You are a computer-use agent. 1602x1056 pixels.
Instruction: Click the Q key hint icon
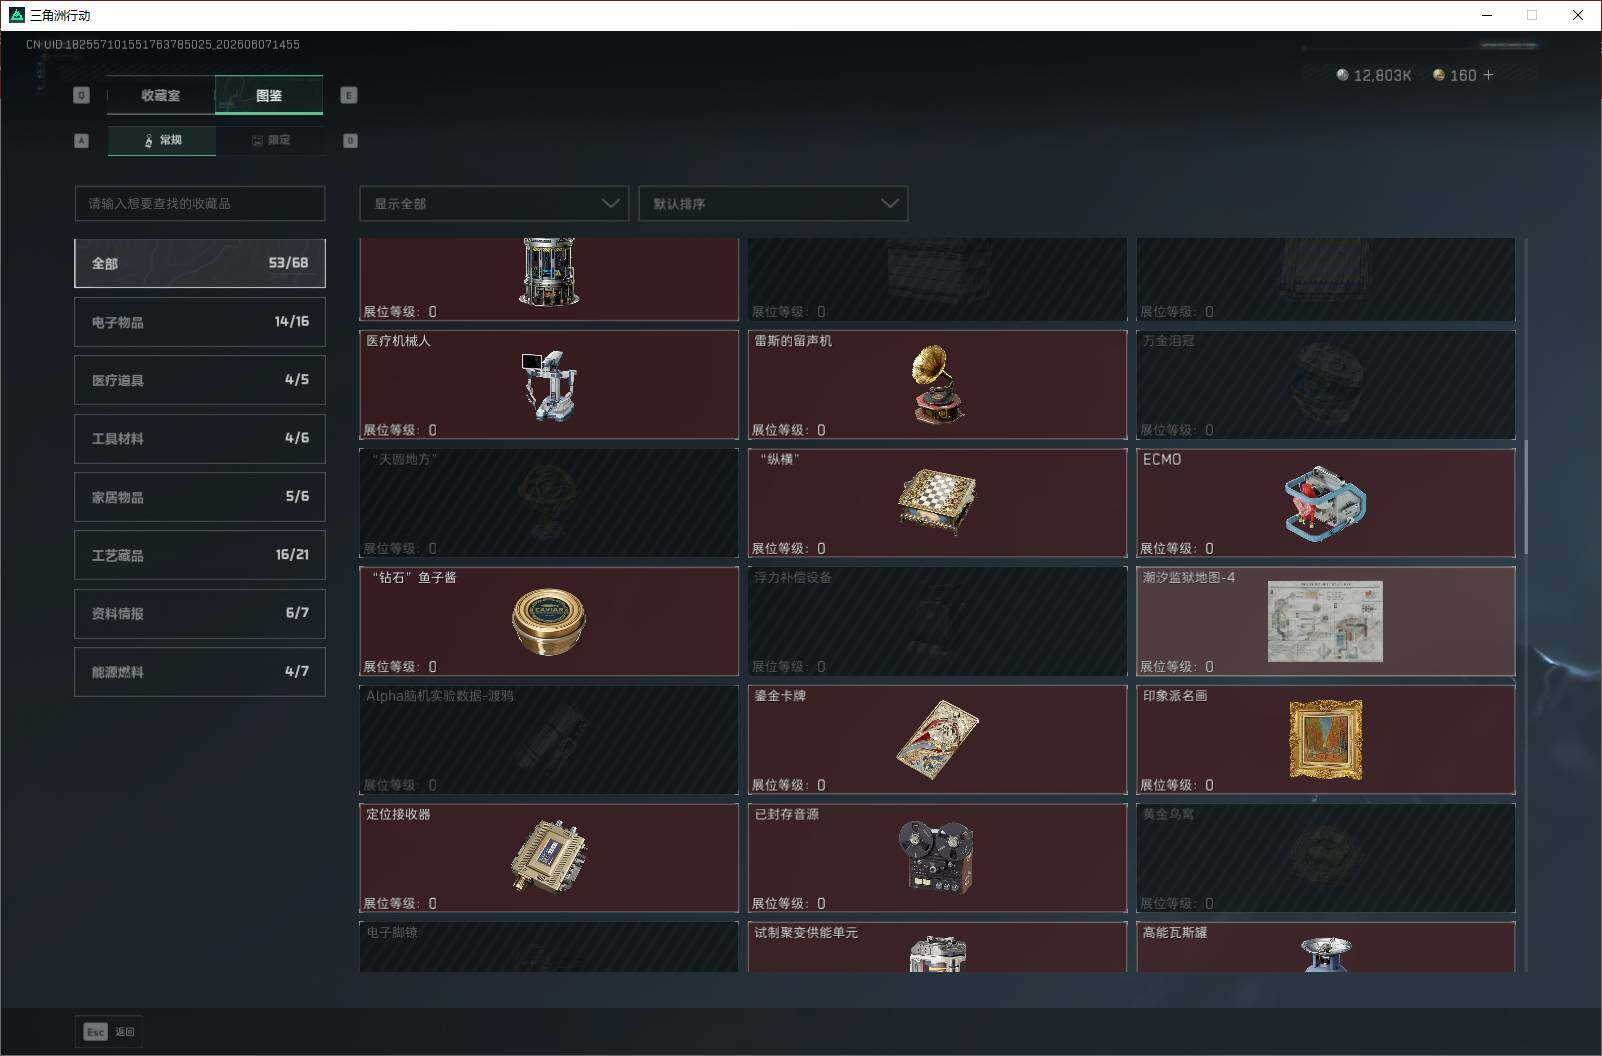point(81,95)
